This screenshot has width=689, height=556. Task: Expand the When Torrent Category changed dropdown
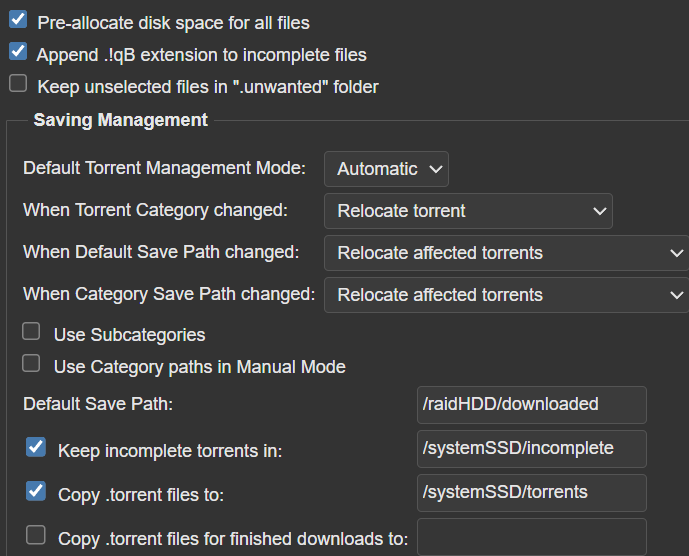[x=468, y=211]
